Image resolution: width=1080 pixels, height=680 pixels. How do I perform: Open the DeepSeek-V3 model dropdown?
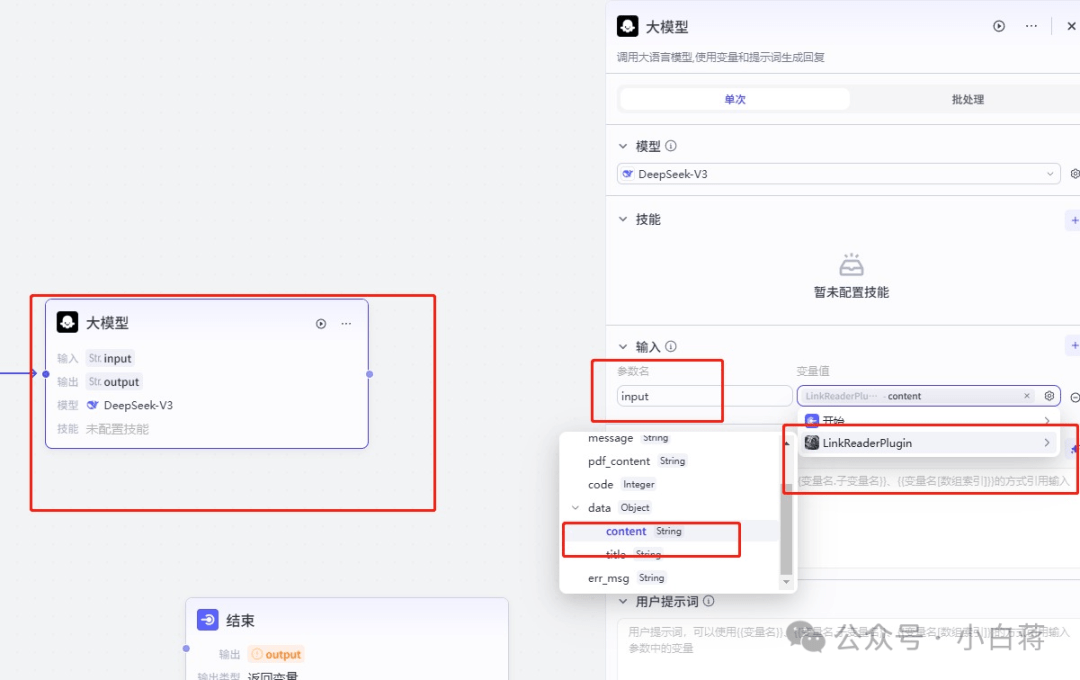click(838, 174)
